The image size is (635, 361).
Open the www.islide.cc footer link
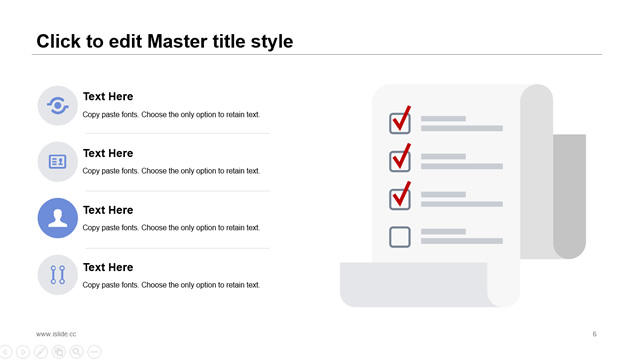(x=56, y=334)
